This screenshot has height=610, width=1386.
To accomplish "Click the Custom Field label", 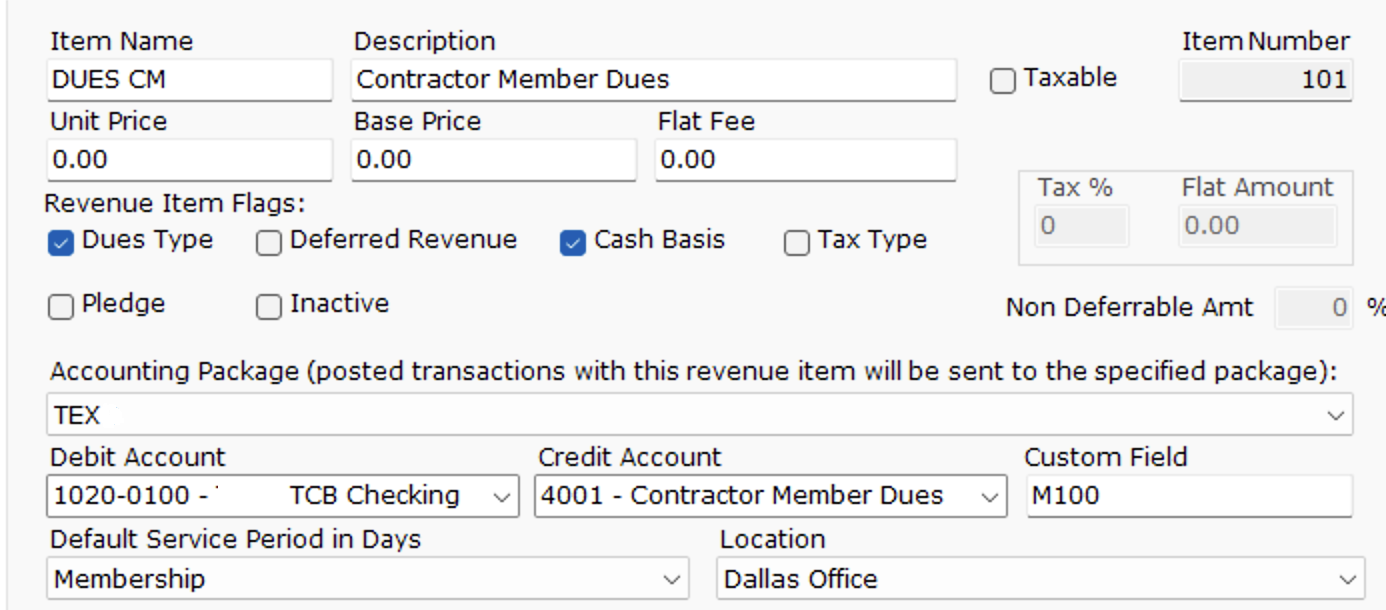I will 1106,457.
